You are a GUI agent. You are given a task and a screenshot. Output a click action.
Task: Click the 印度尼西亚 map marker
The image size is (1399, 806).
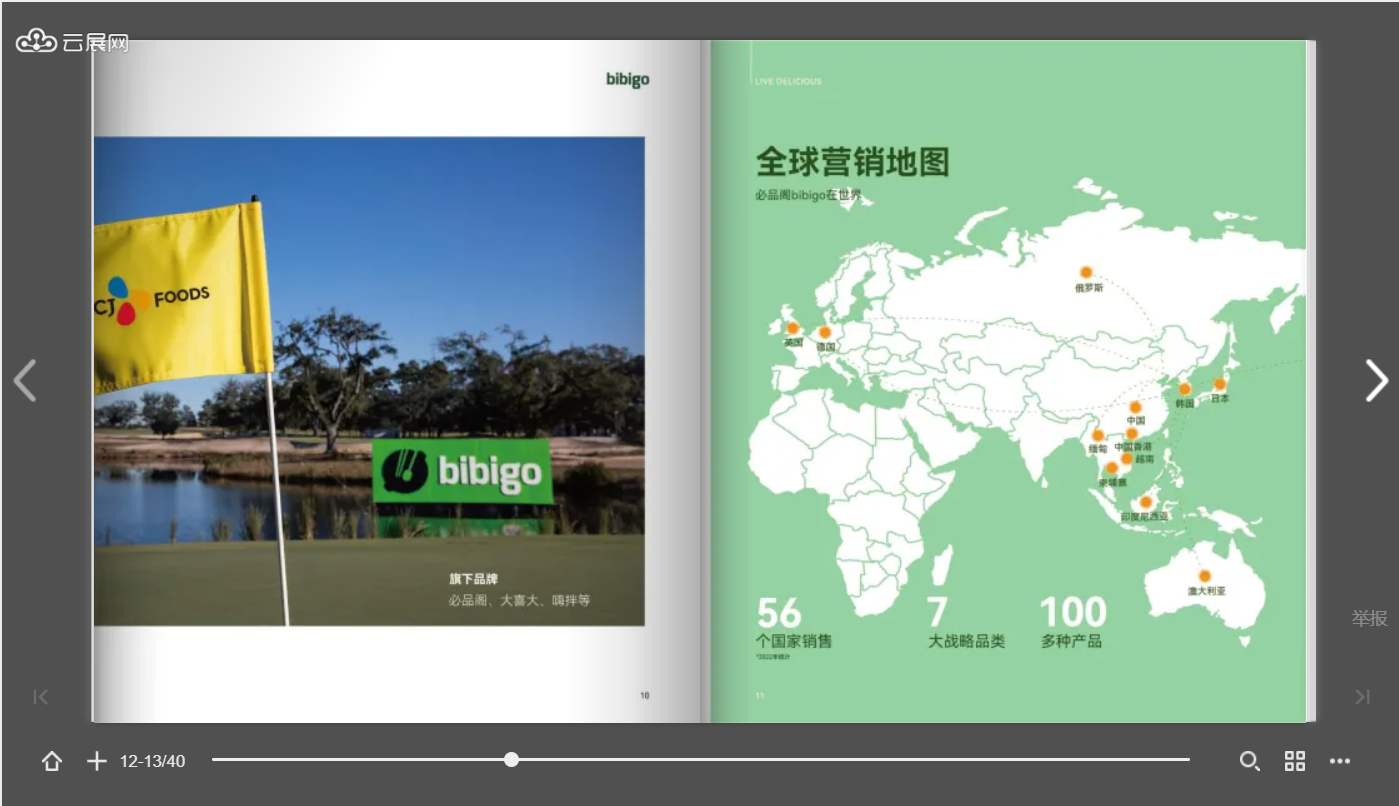(x=1146, y=502)
